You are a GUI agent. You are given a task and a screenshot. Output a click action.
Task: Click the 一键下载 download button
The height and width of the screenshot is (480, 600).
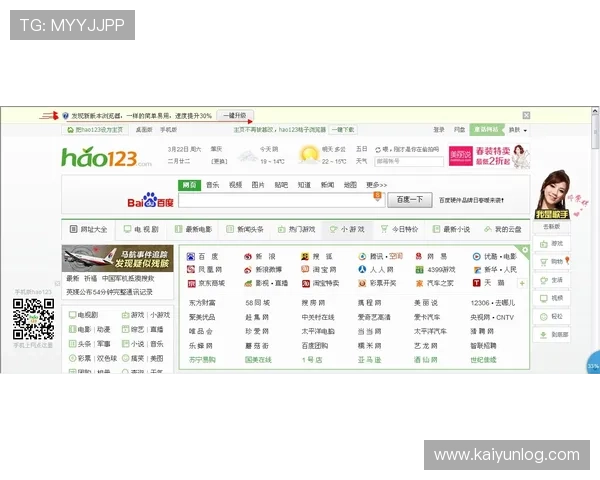pos(343,130)
